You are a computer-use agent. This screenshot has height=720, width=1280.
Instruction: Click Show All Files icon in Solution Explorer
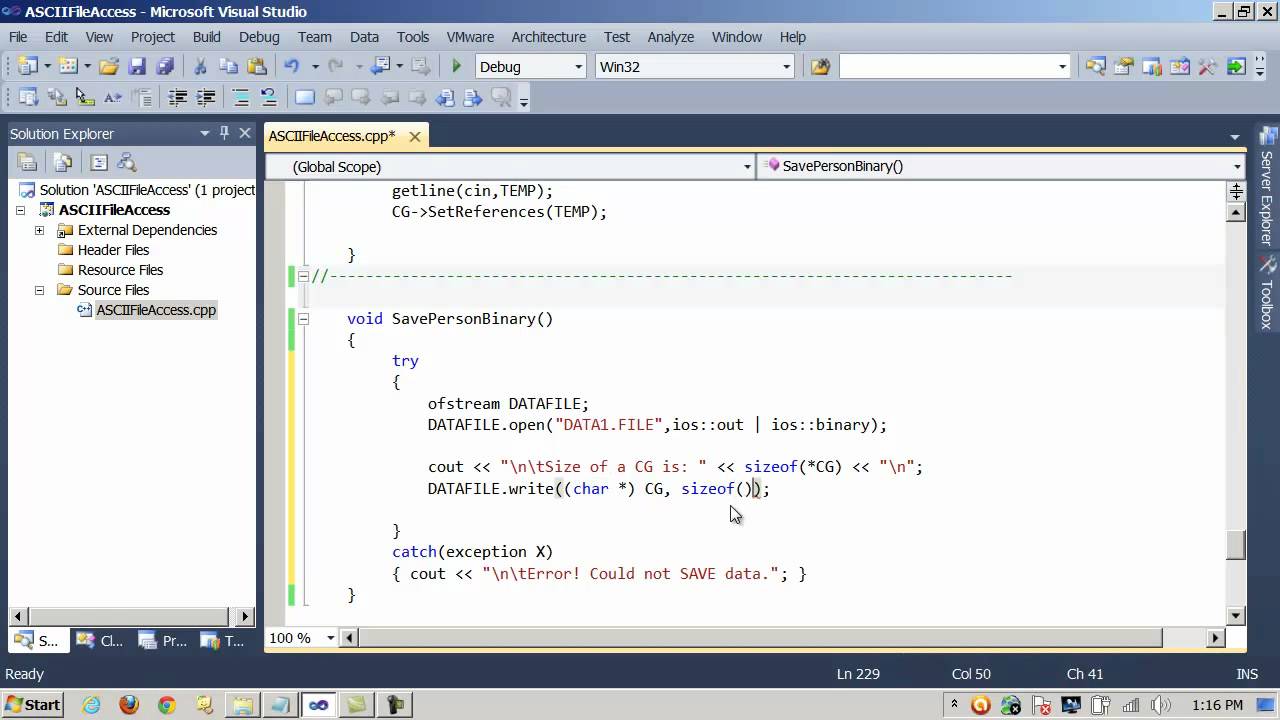63,162
